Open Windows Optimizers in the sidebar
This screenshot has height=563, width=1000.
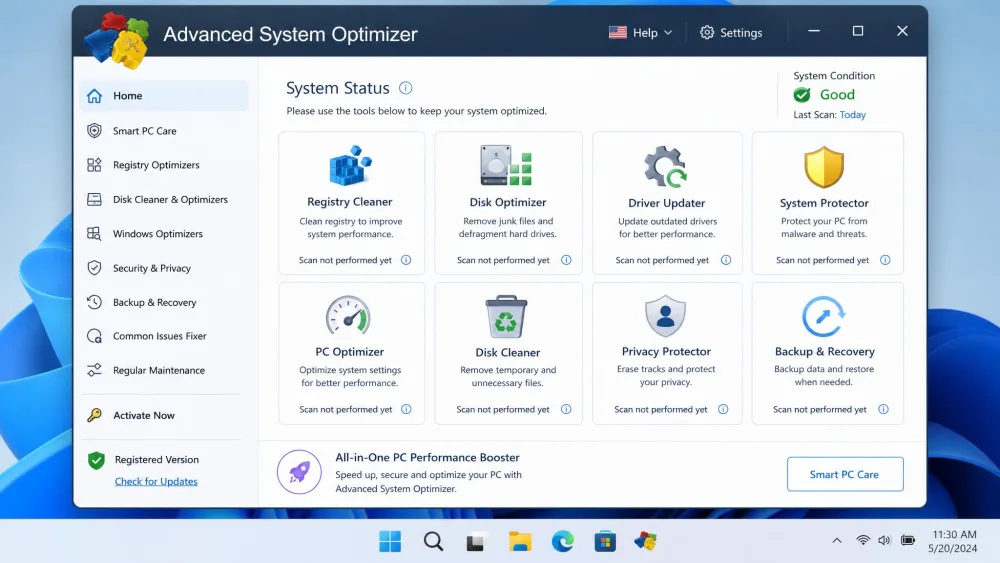pyautogui.click(x=164, y=234)
